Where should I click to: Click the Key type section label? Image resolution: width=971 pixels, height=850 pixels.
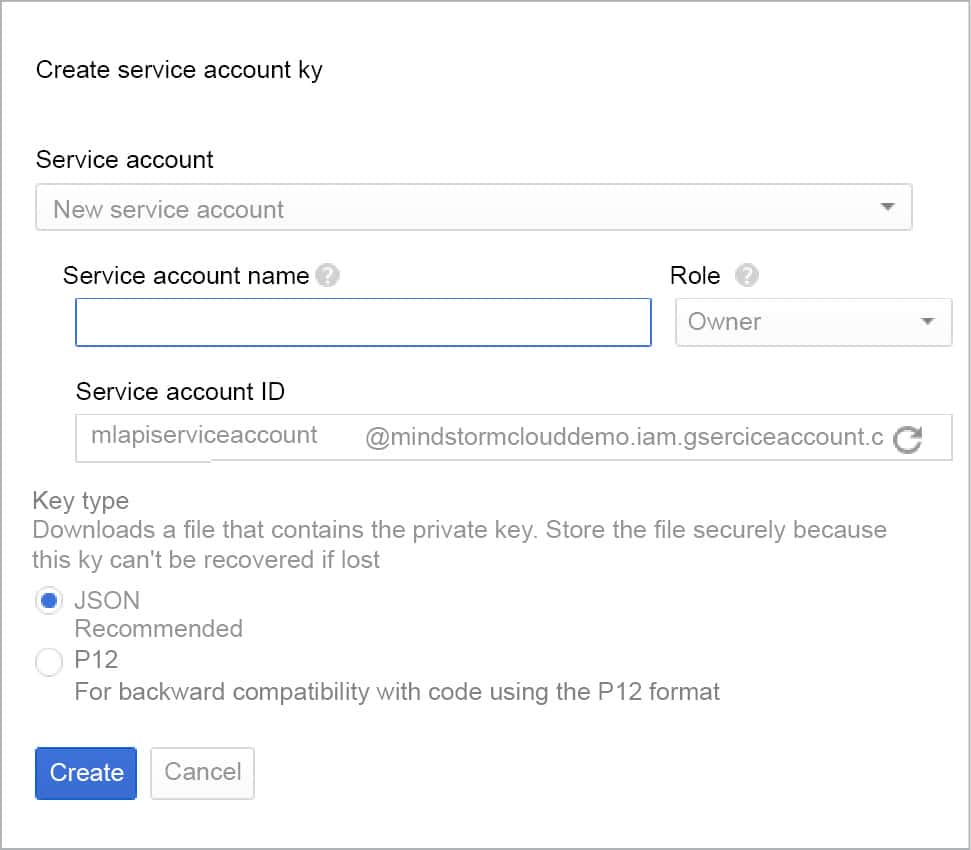[x=81, y=501]
